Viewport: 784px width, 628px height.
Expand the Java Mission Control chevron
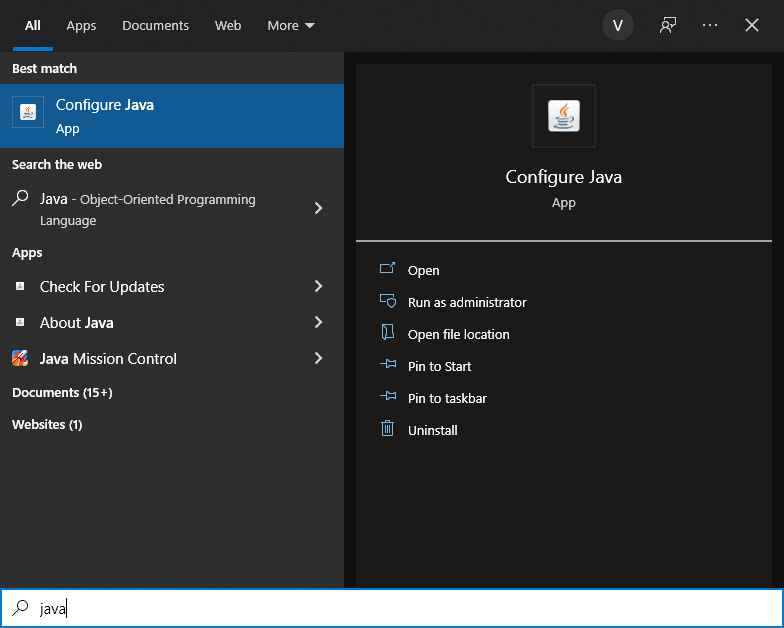[x=318, y=358]
